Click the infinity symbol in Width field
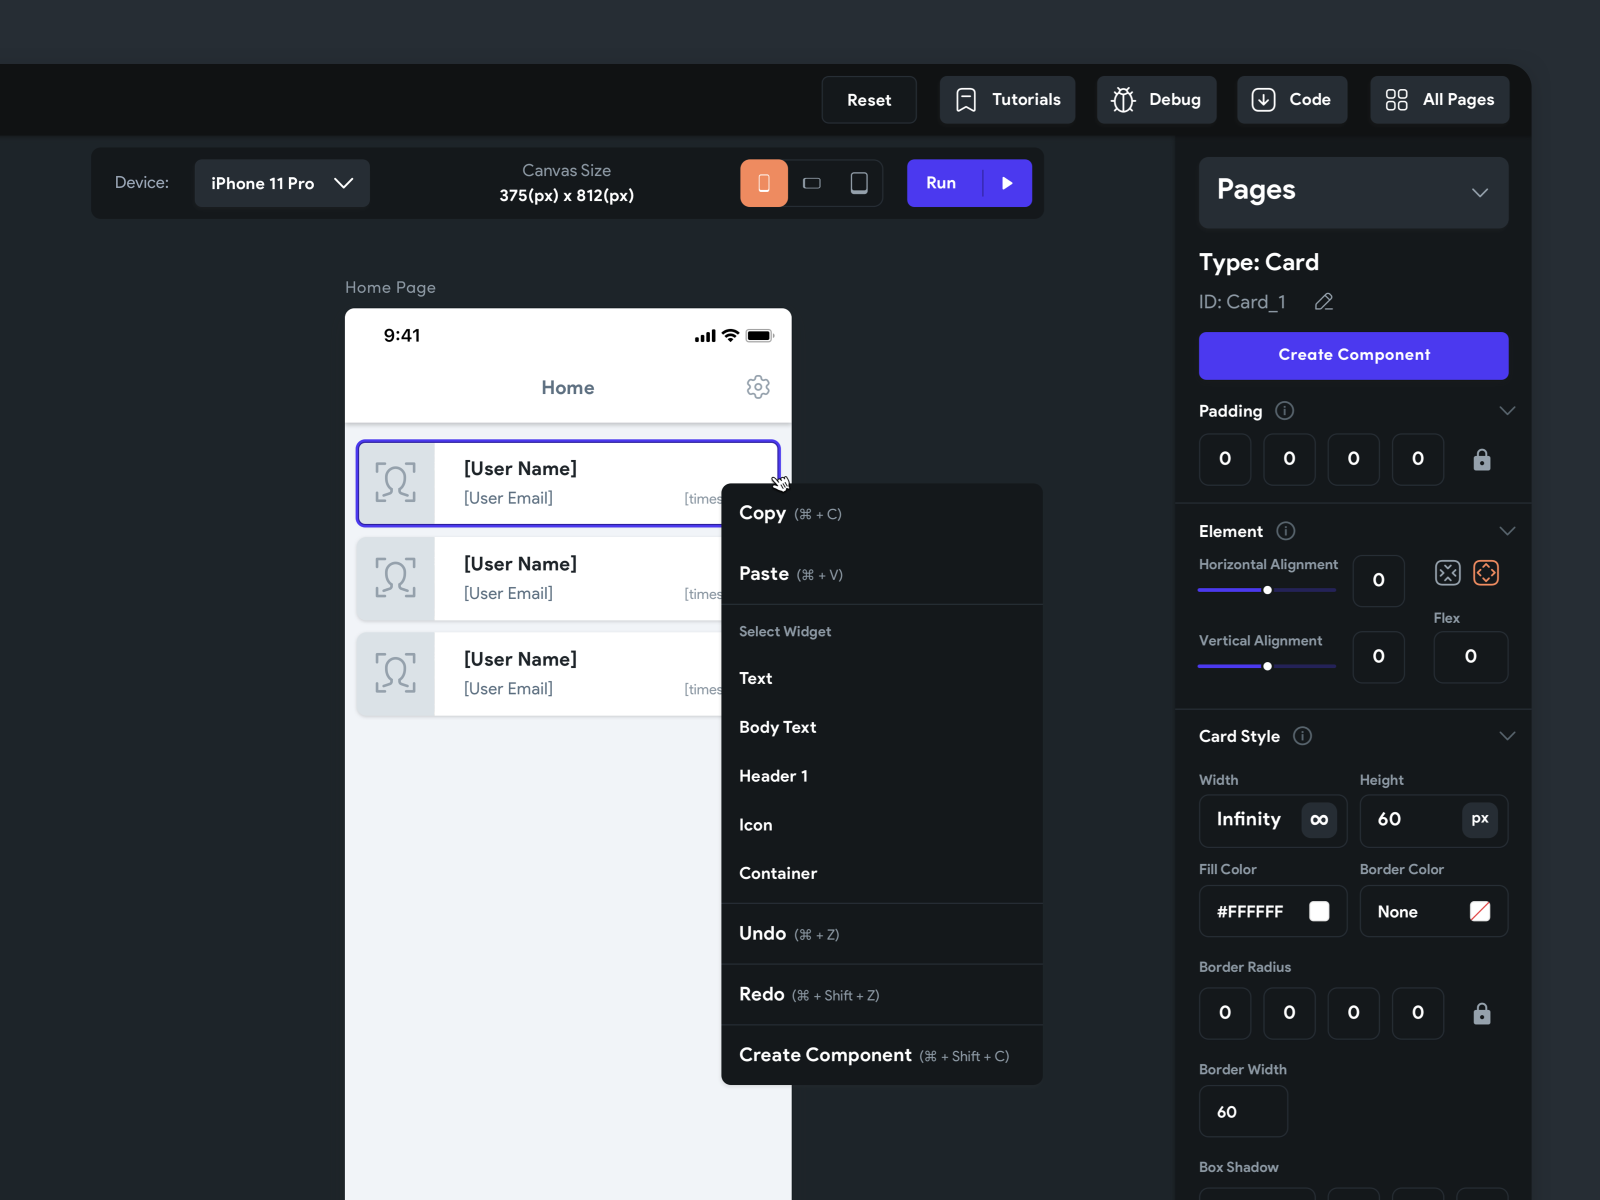The image size is (1600, 1200). point(1319,820)
